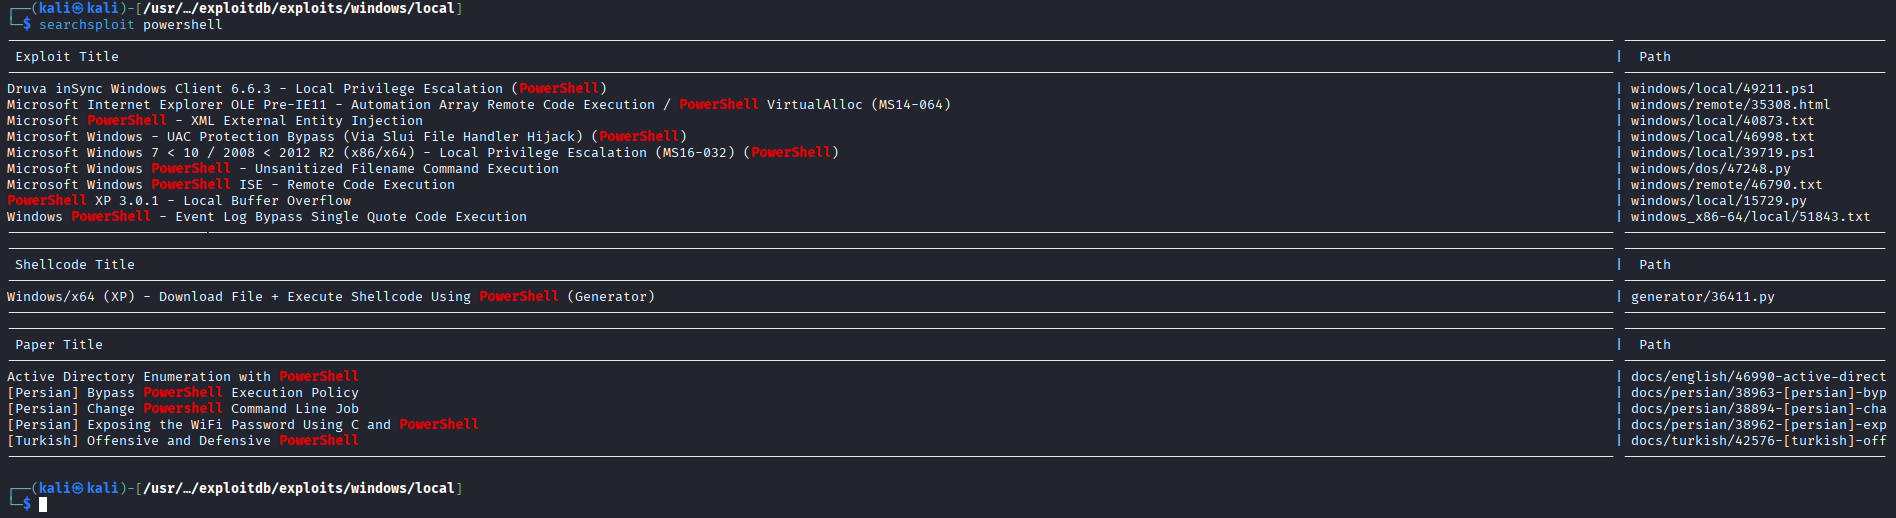Click path windows/local/15729.py
This screenshot has width=1896, height=518.
[x=1718, y=201]
